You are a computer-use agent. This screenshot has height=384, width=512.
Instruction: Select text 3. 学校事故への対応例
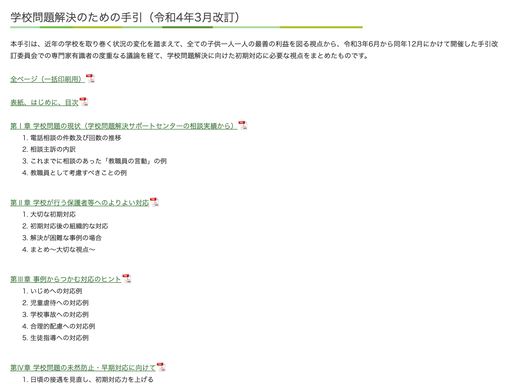[55, 314]
